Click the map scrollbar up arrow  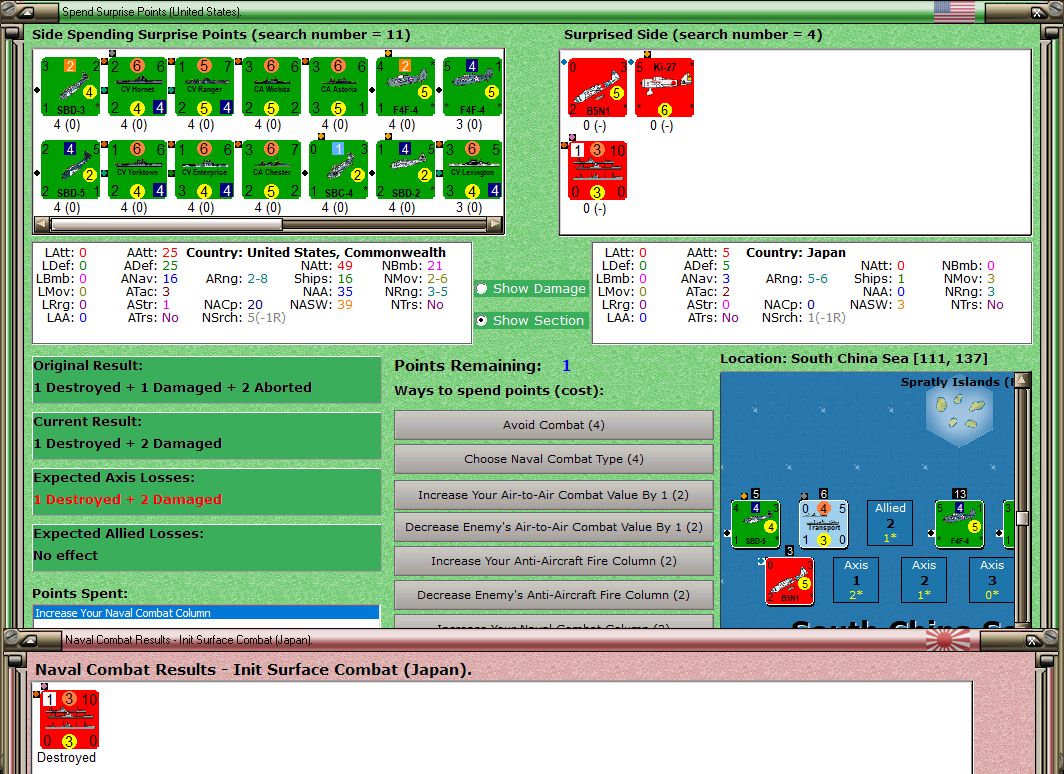[1022, 380]
